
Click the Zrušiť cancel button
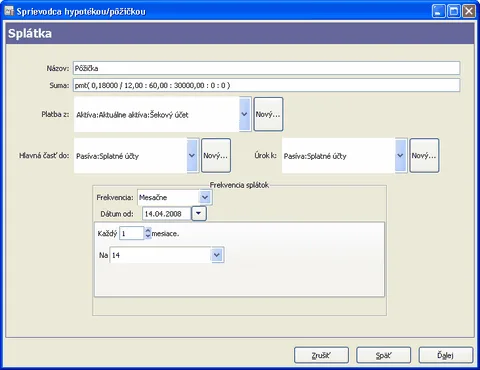point(321,355)
